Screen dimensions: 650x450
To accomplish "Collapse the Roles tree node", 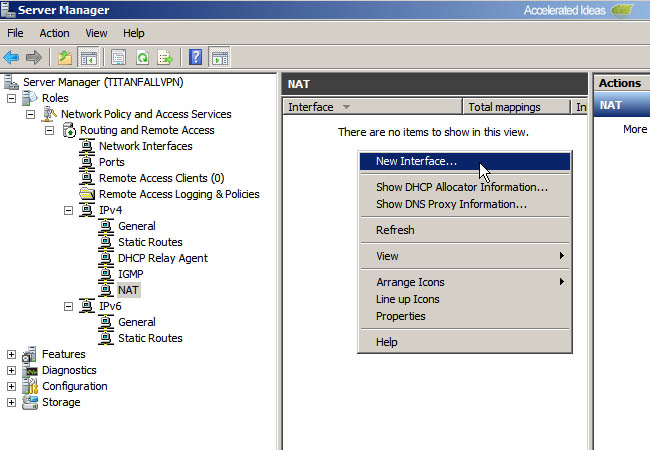I will 12,98.
